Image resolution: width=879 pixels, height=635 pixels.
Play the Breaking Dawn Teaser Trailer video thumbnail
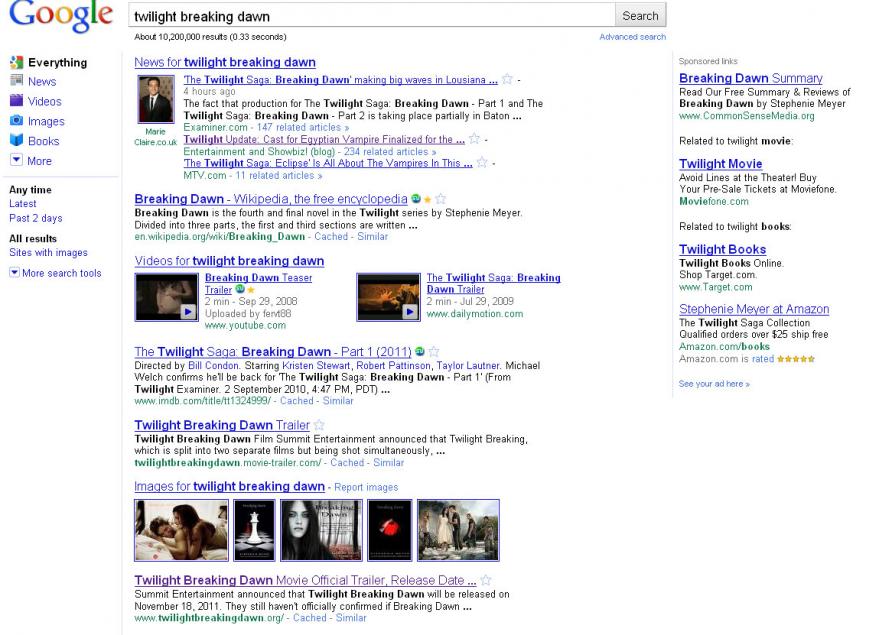pyautogui.click(x=166, y=297)
